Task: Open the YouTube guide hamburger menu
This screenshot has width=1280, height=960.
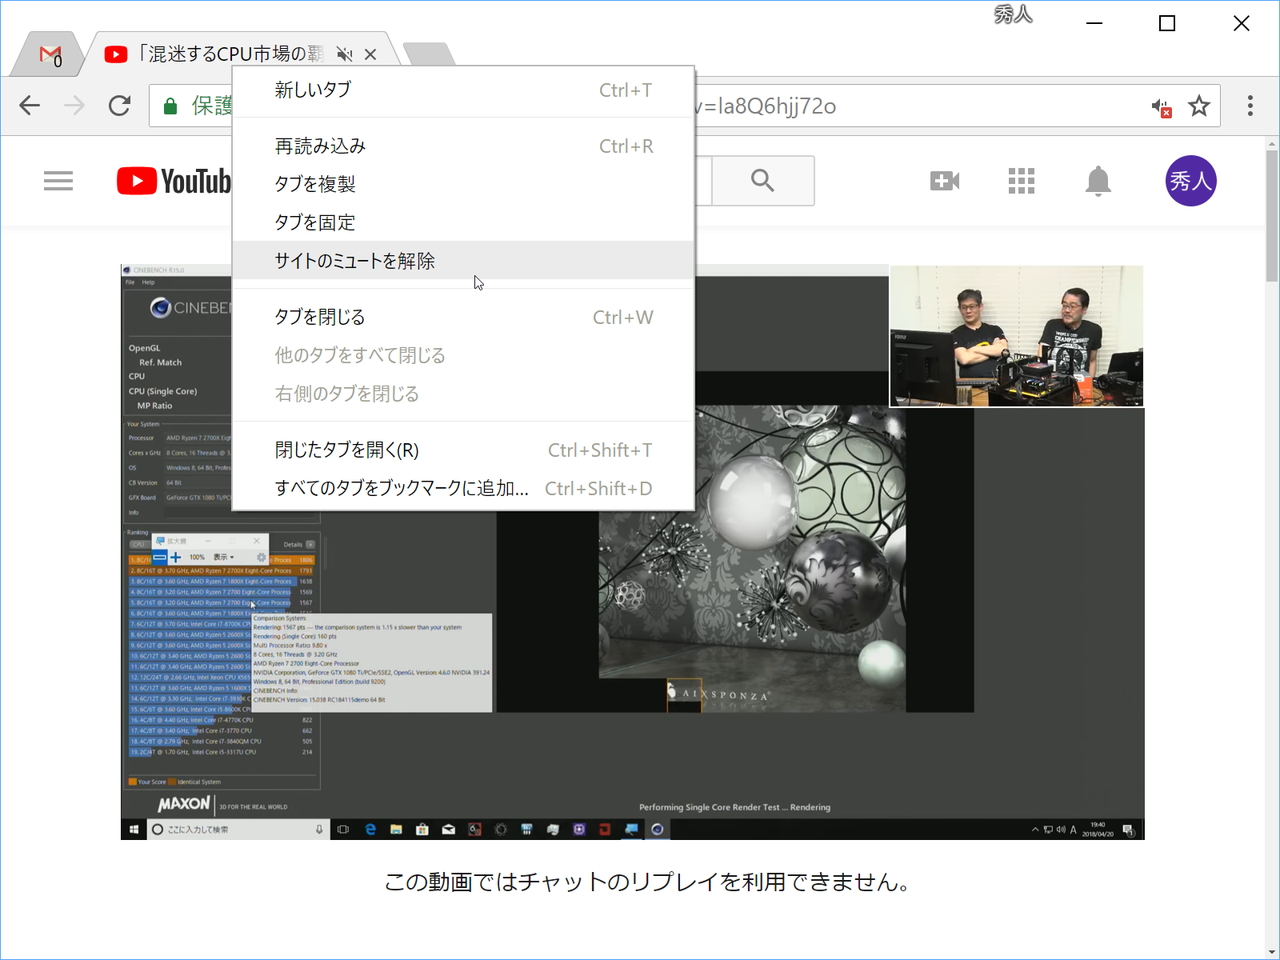Action: click(x=58, y=181)
